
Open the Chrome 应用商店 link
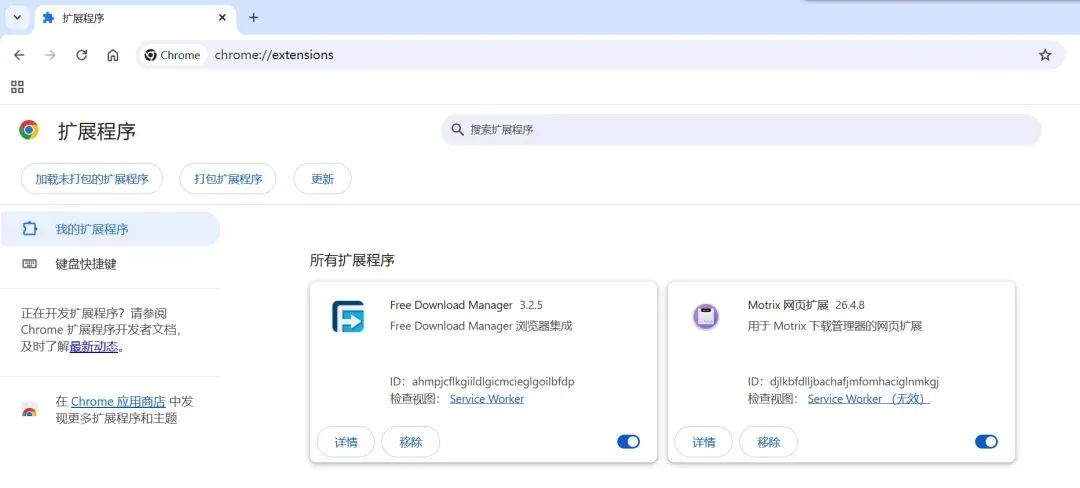[118, 401]
